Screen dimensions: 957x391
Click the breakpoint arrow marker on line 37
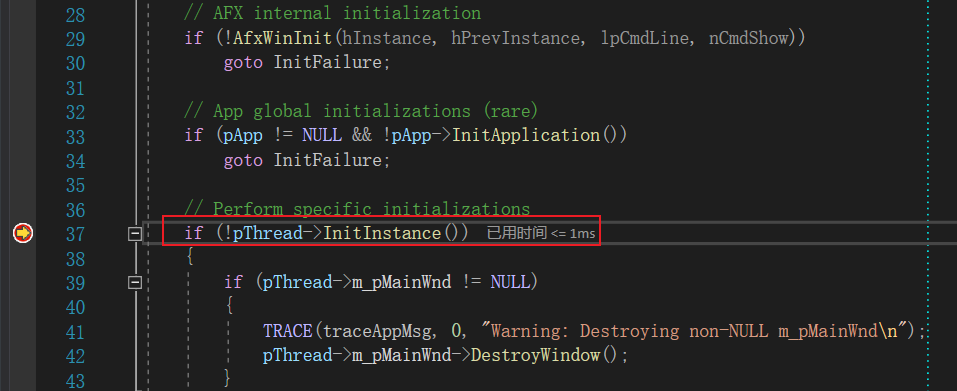pyautogui.click(x=23, y=233)
